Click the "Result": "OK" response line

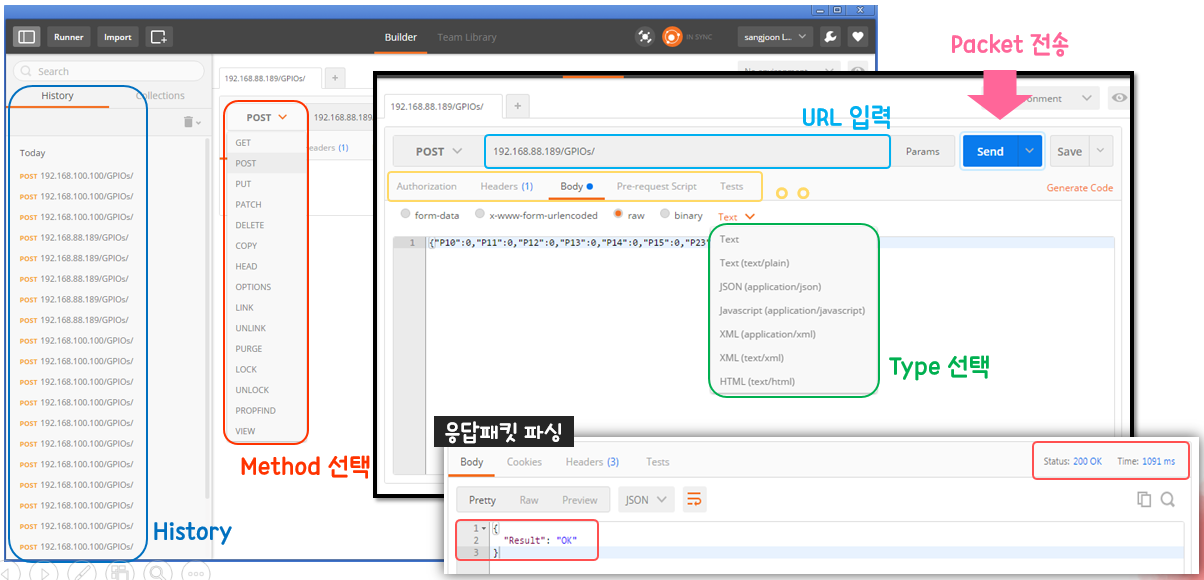point(541,540)
